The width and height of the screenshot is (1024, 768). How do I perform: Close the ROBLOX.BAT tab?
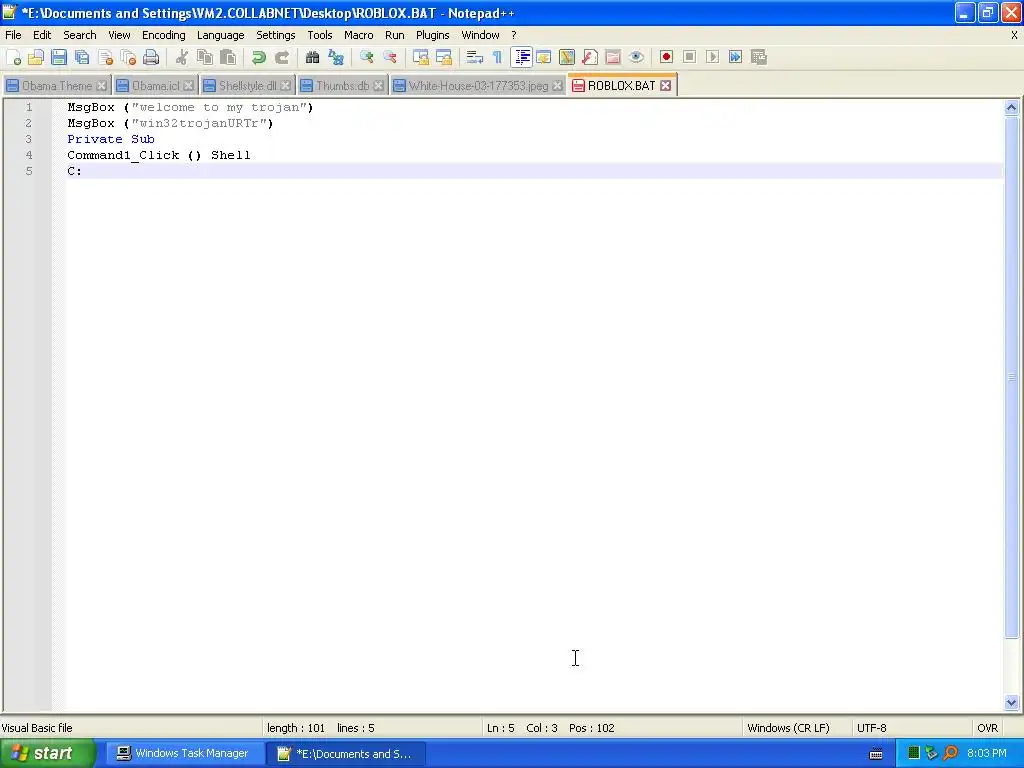665,86
